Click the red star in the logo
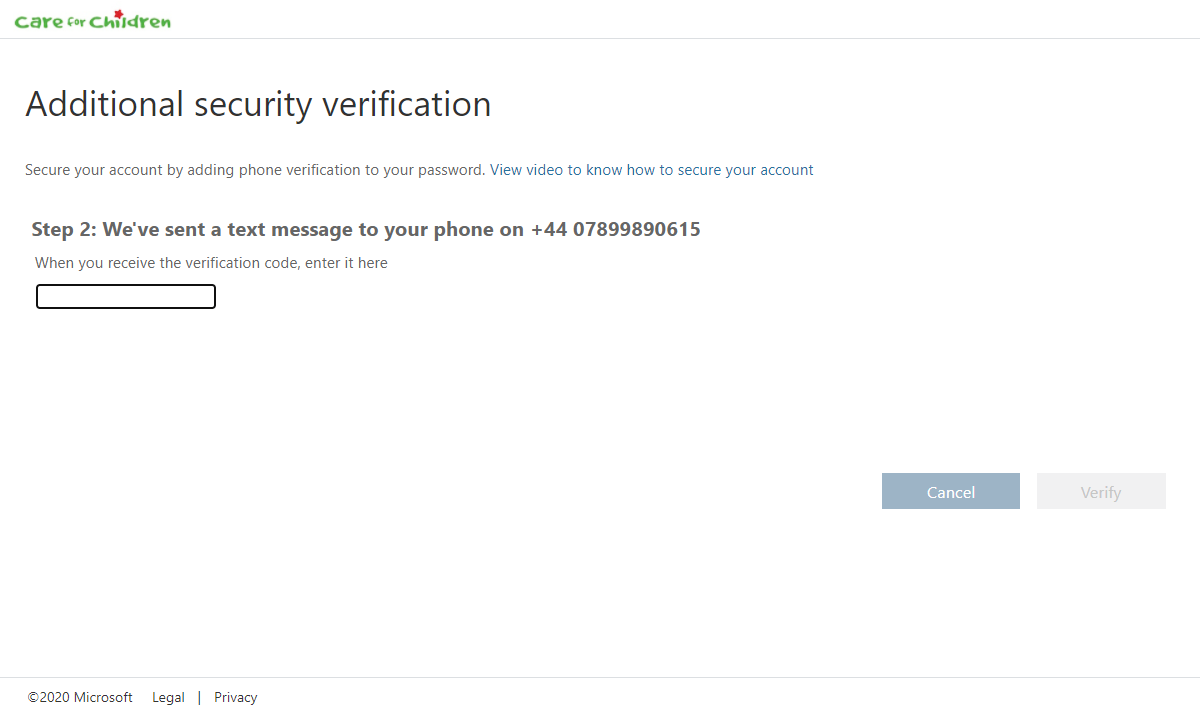 coord(119,13)
